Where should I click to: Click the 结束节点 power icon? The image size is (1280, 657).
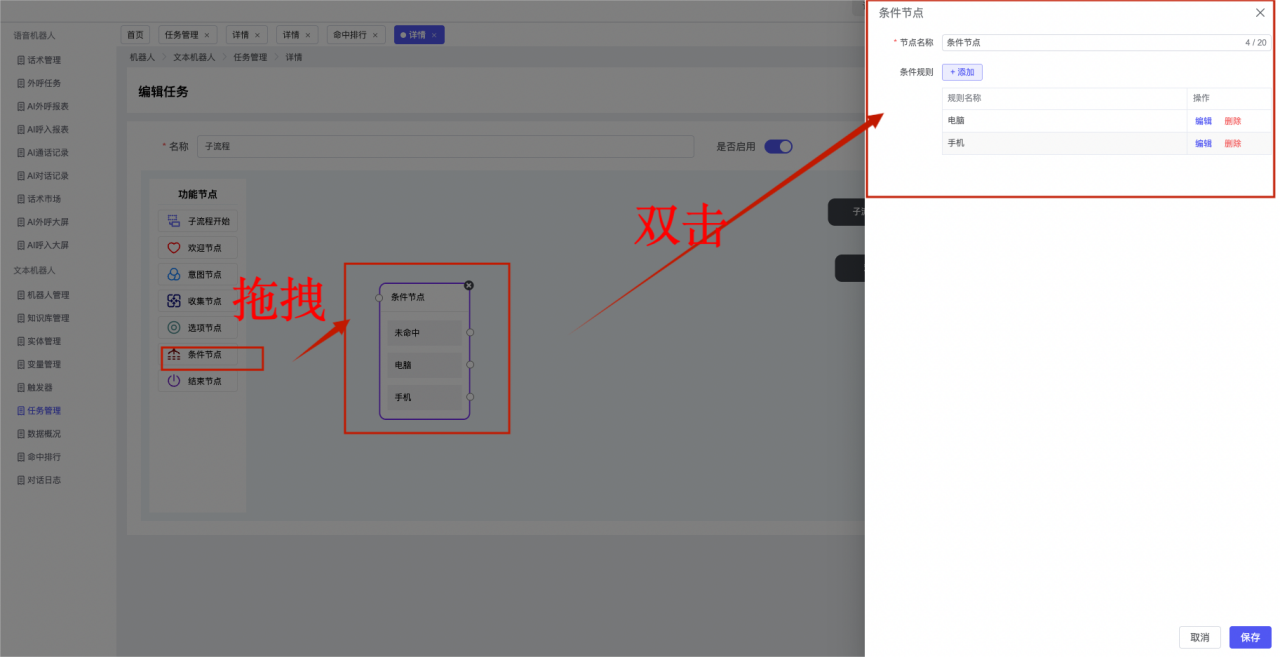[174, 381]
